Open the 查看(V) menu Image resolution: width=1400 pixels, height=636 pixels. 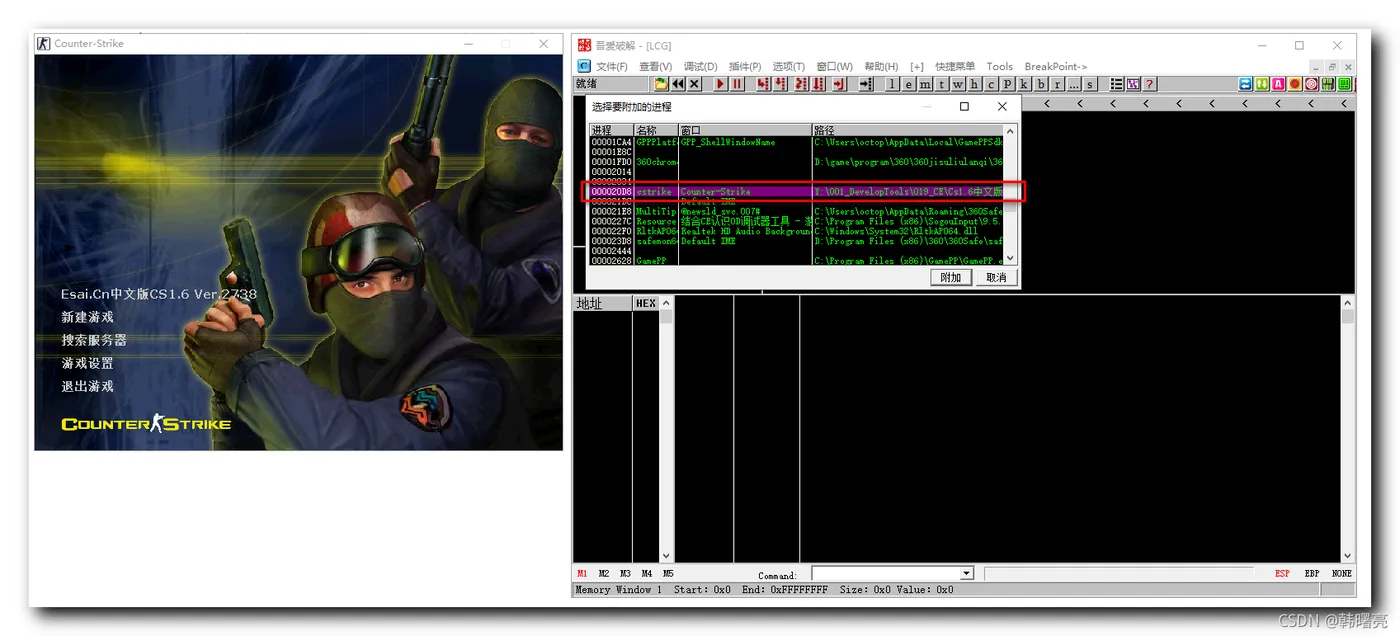tap(656, 67)
